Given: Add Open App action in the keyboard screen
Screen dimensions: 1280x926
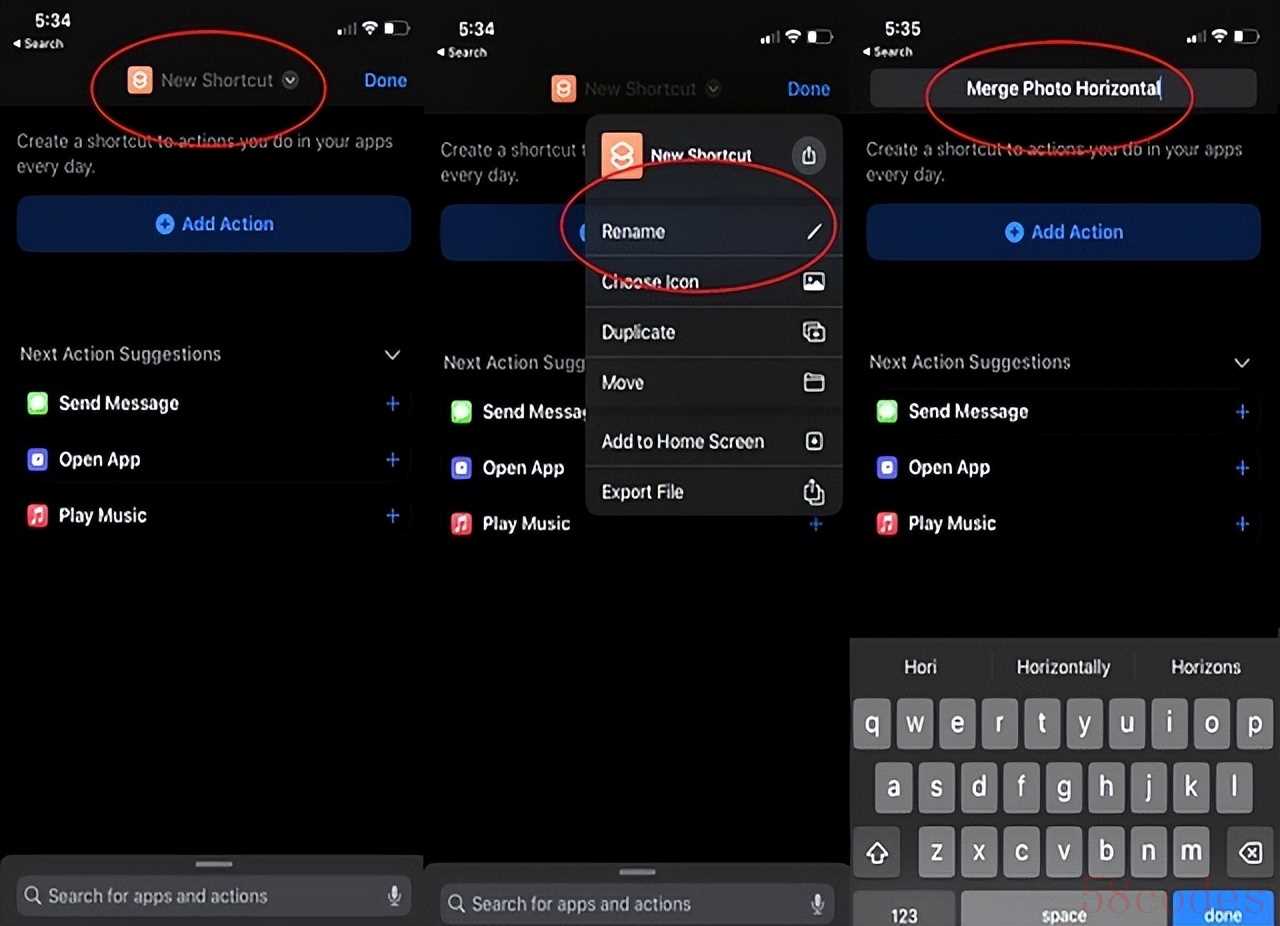Looking at the screenshot, I should coord(1242,468).
